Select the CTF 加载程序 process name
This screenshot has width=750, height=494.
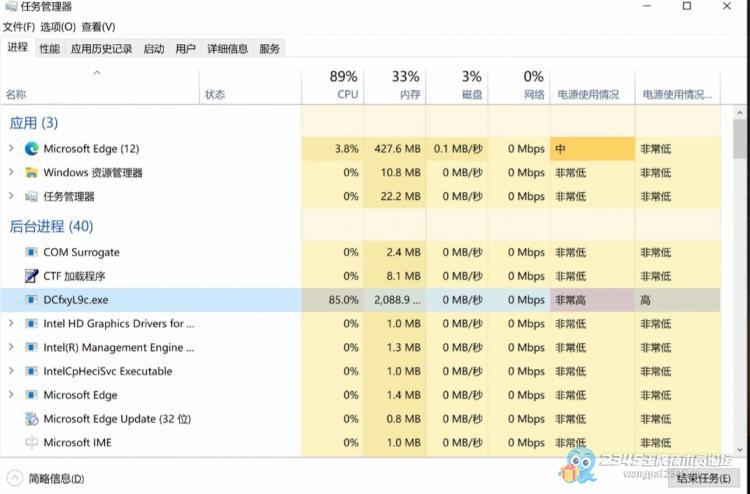point(74,276)
